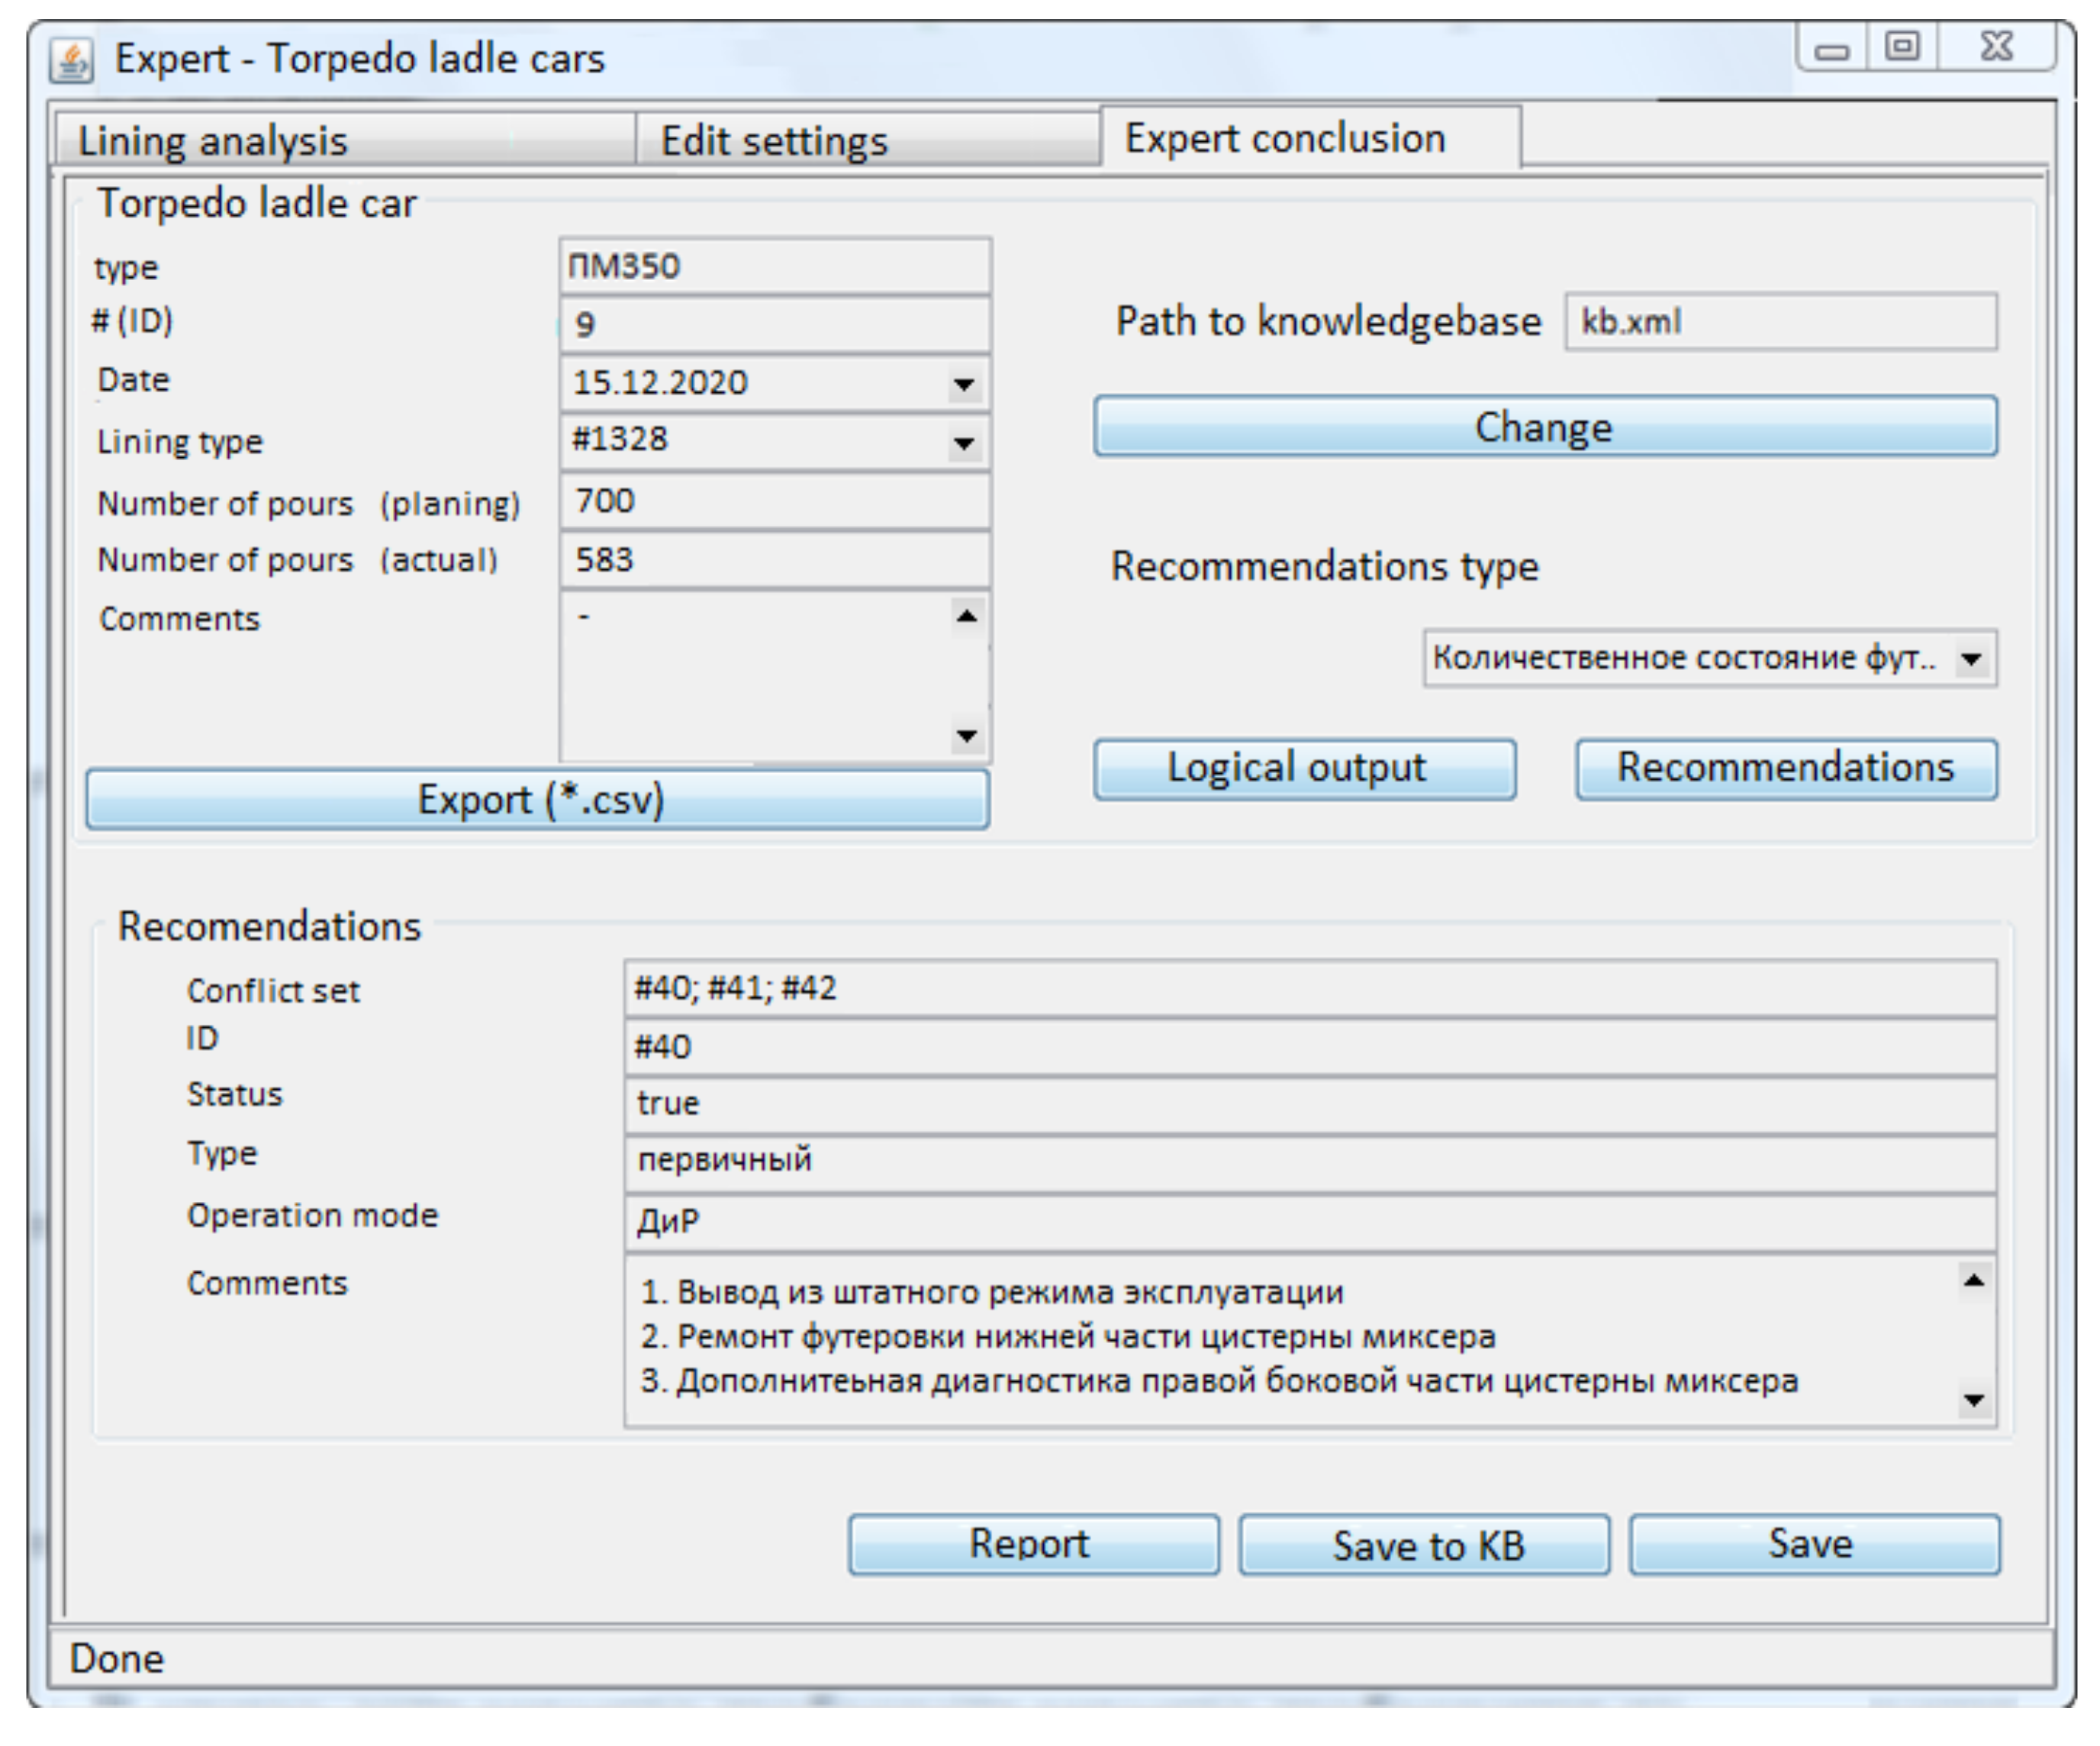
Task: Click the Java application icon in title bar
Action: click(72, 60)
